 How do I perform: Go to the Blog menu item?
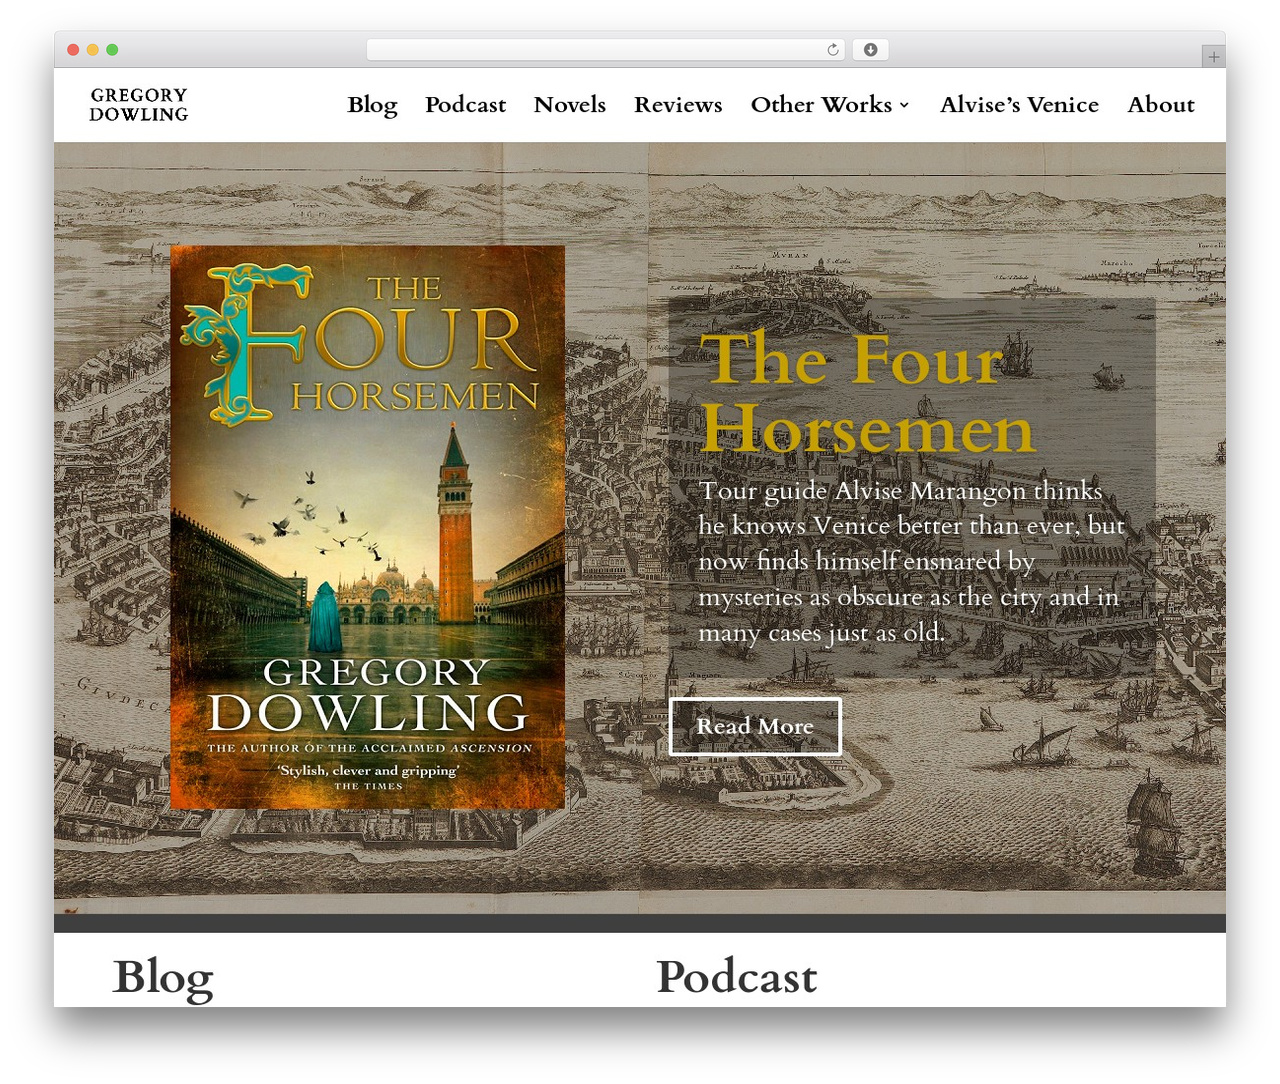[372, 105]
